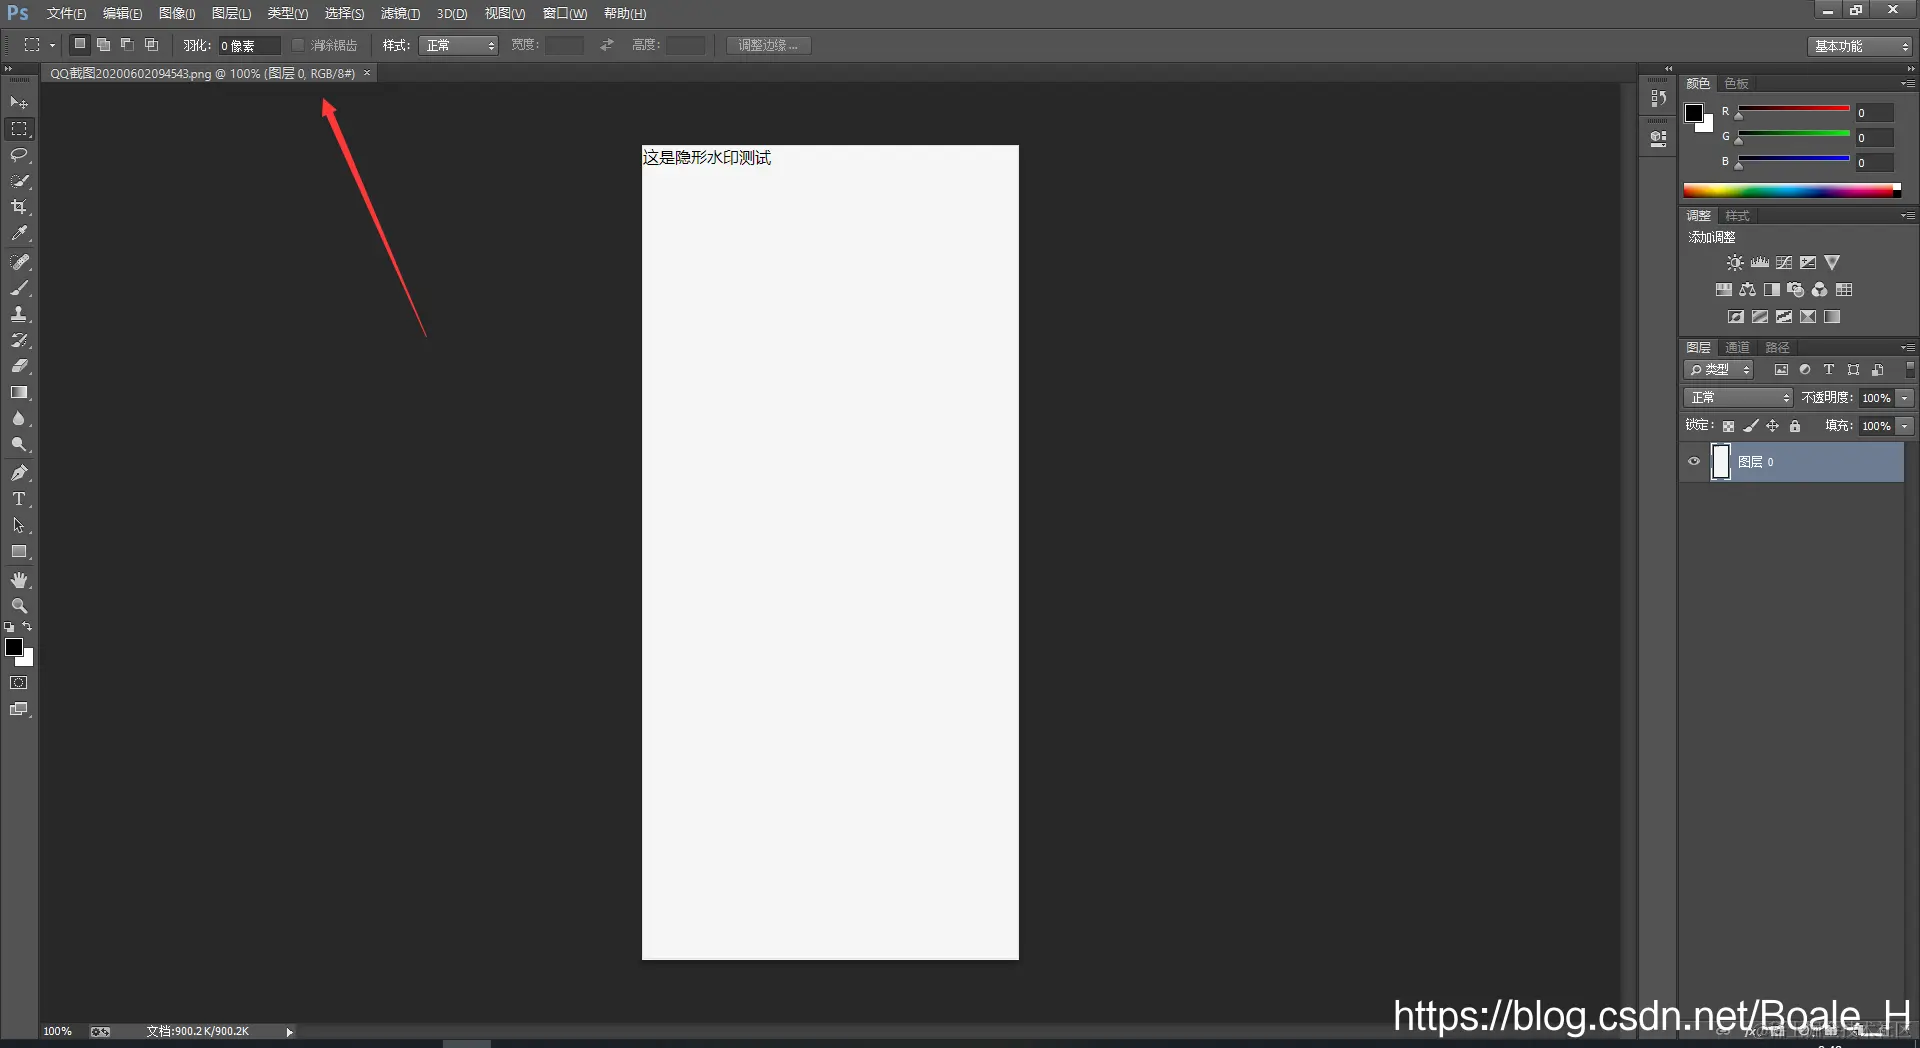The height and width of the screenshot is (1048, 1920).
Task: Open the 滤镜 menu
Action: [x=400, y=14]
